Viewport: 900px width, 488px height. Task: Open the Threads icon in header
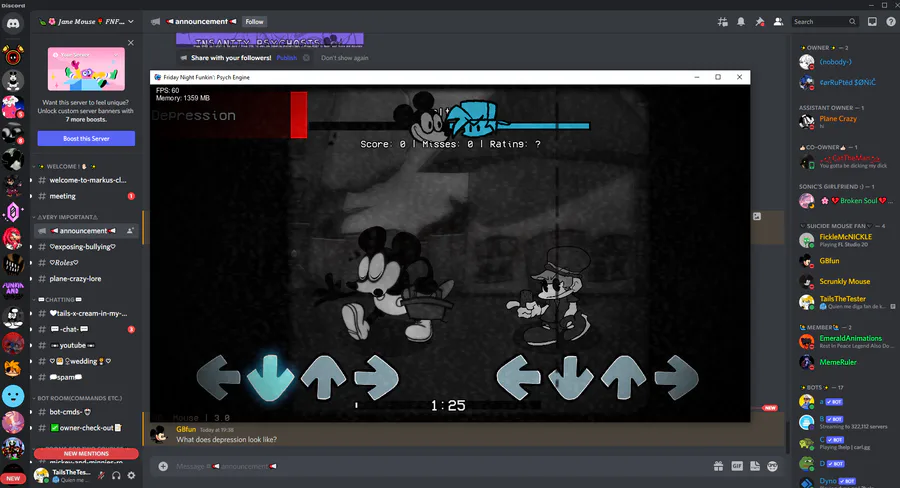(x=722, y=22)
